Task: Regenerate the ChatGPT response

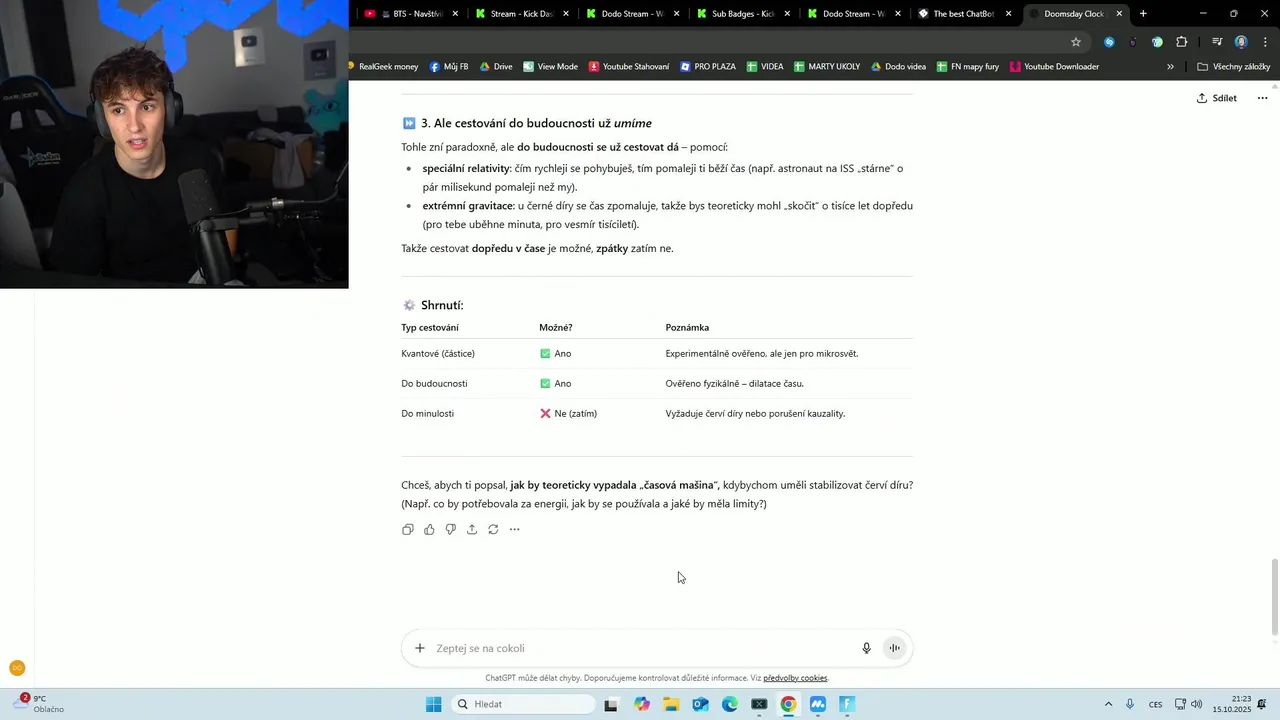Action: pyautogui.click(x=493, y=530)
